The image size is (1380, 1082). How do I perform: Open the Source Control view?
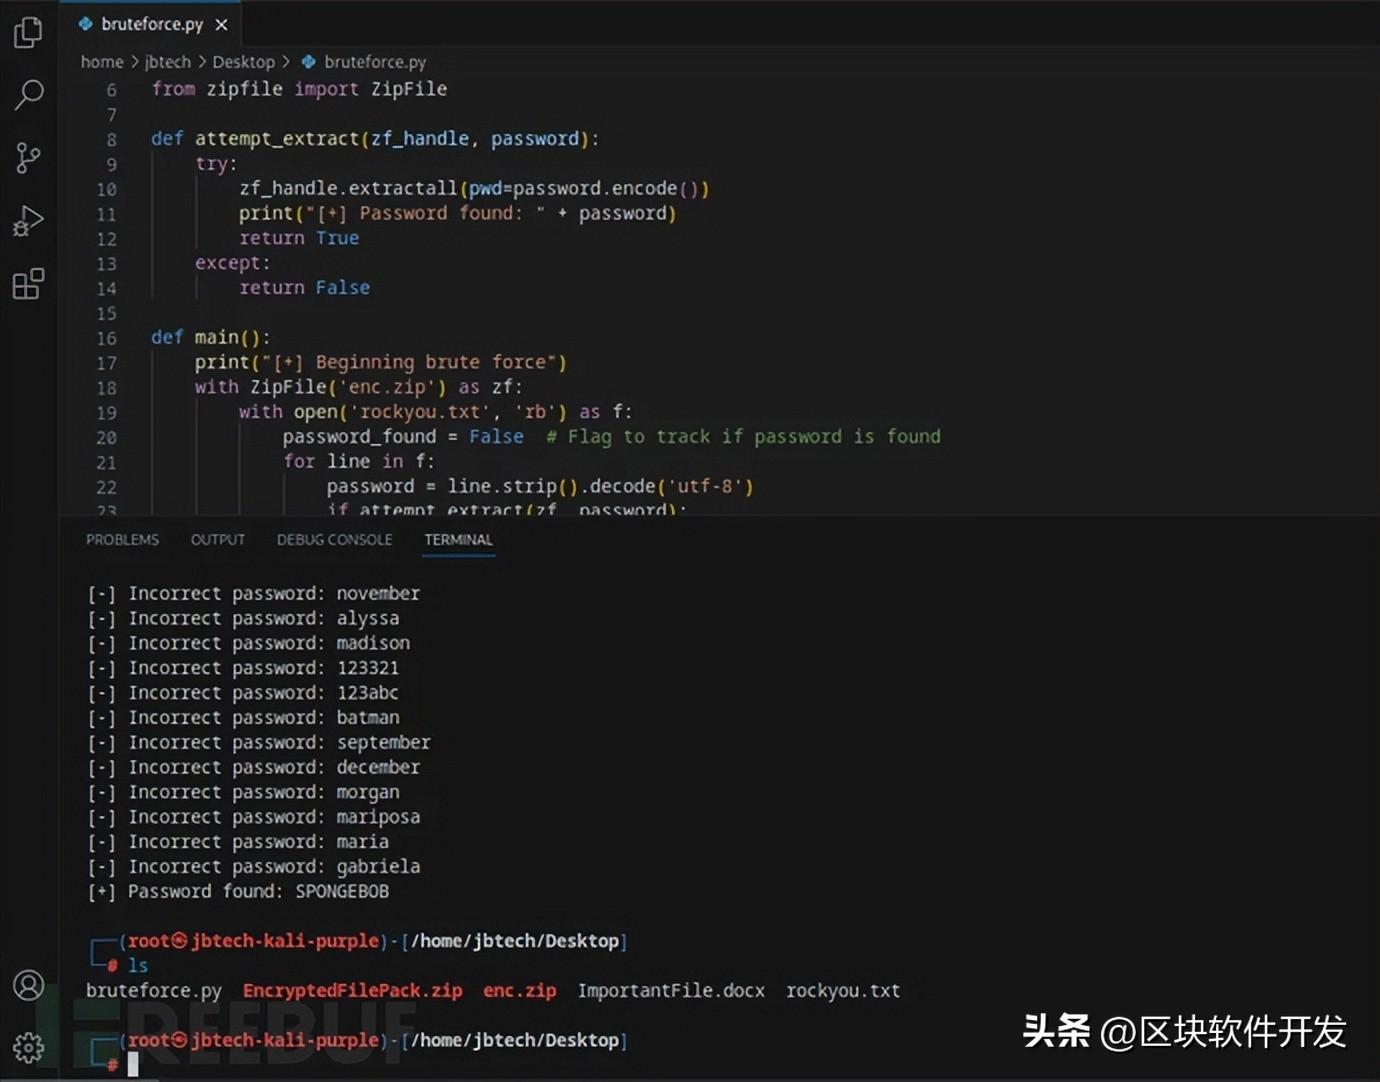click(x=28, y=157)
